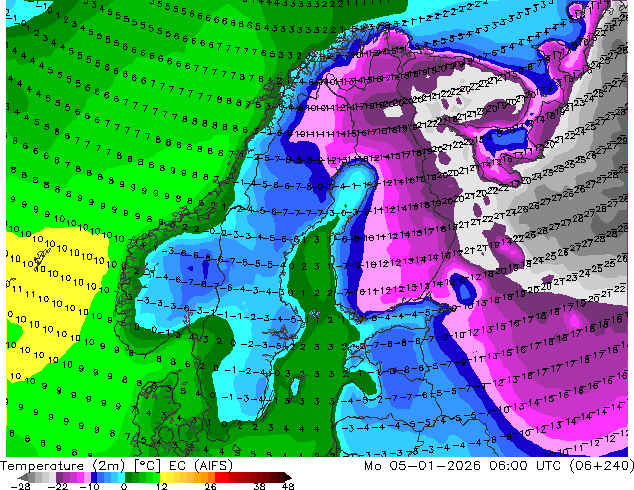
Task: Click the 'Temperature (2m)' title text
Action: click(x=63, y=466)
